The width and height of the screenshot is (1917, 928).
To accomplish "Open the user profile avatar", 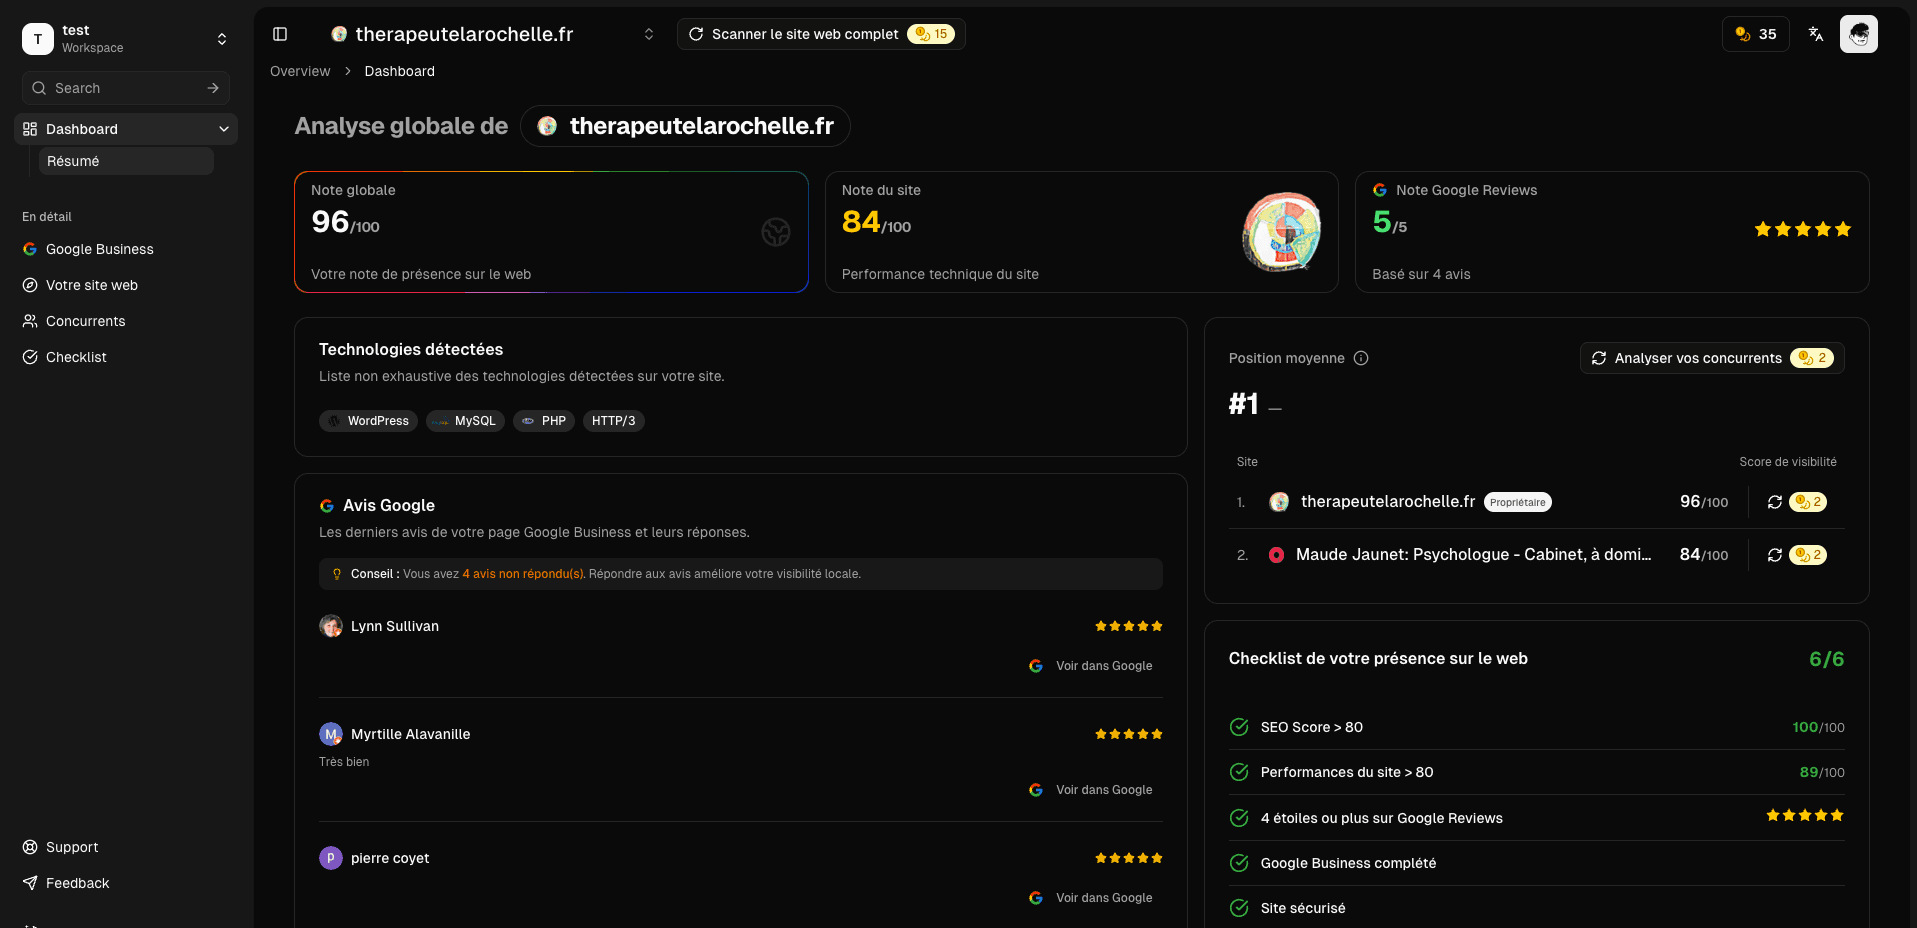I will [1860, 33].
